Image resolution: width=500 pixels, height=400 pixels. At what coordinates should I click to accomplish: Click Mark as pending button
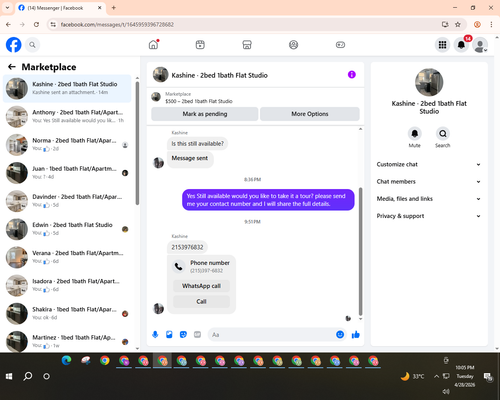point(205,114)
